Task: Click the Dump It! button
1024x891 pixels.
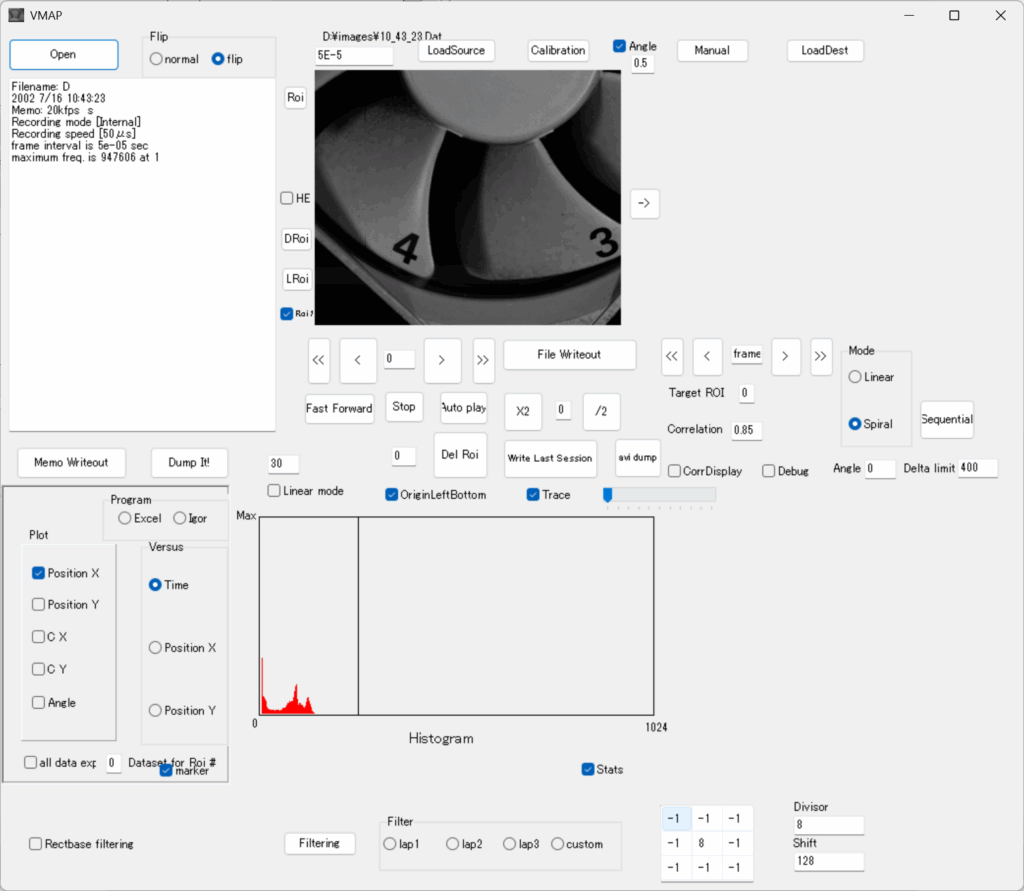Action: click(189, 463)
